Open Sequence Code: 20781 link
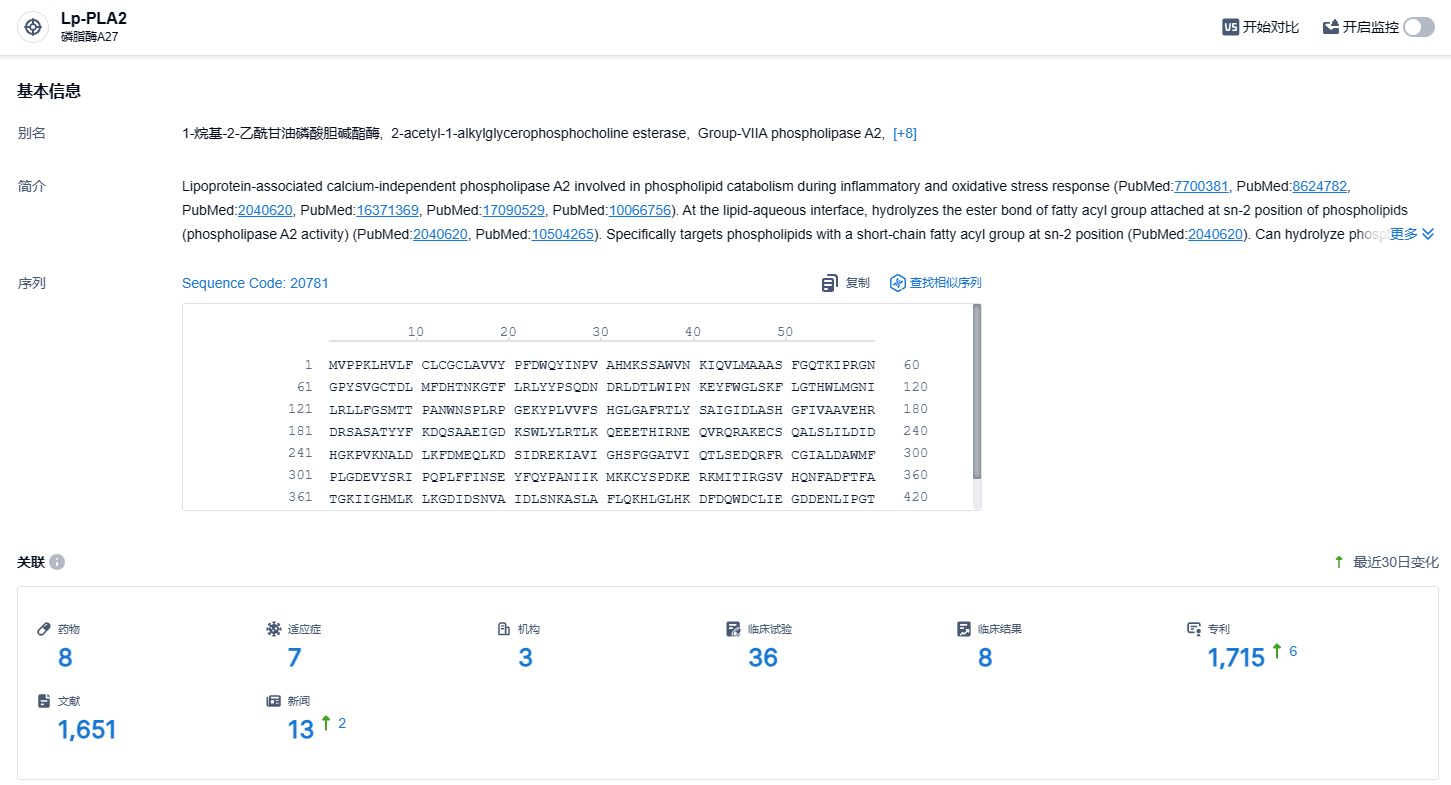Viewport: 1451px width, 785px height. click(255, 284)
